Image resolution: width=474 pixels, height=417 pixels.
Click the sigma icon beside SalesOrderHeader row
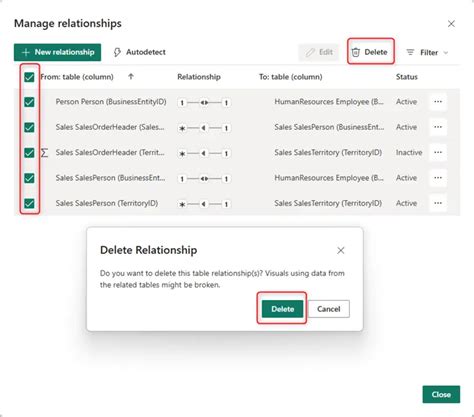pos(44,153)
